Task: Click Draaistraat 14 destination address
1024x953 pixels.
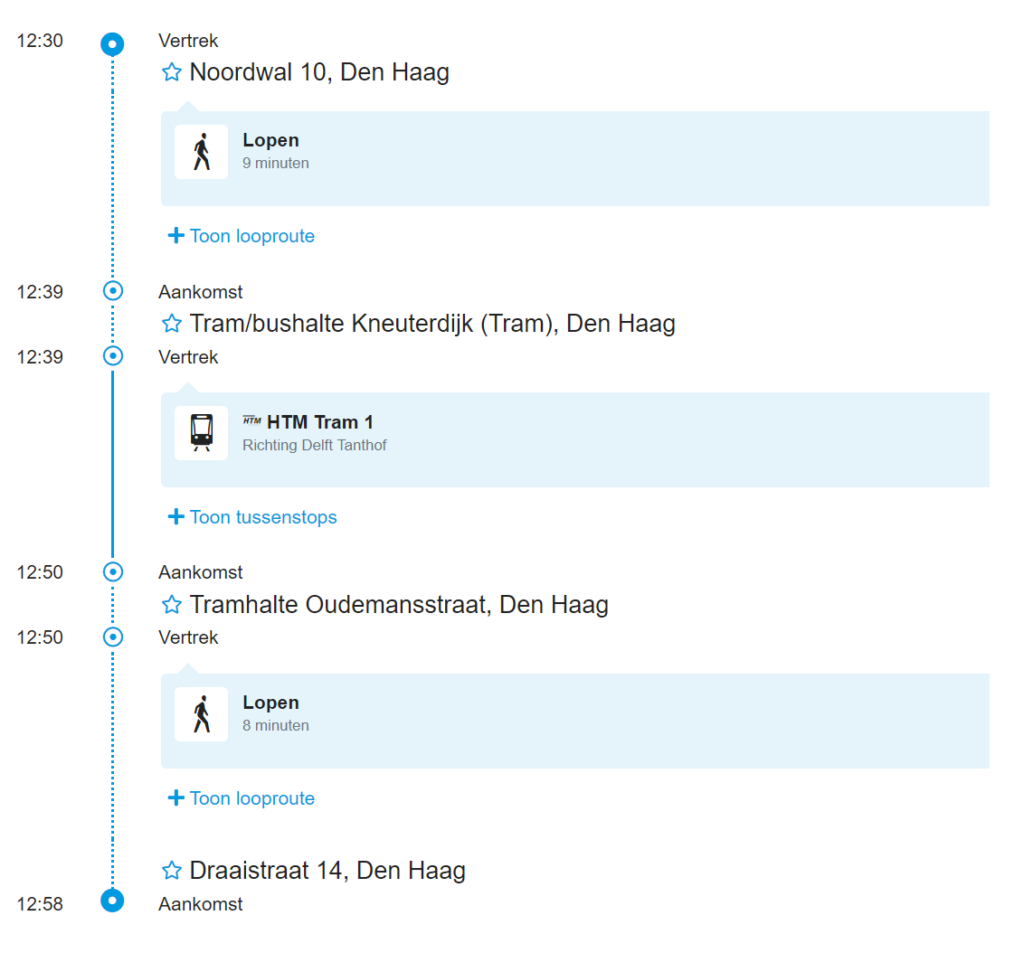Action: (327, 871)
